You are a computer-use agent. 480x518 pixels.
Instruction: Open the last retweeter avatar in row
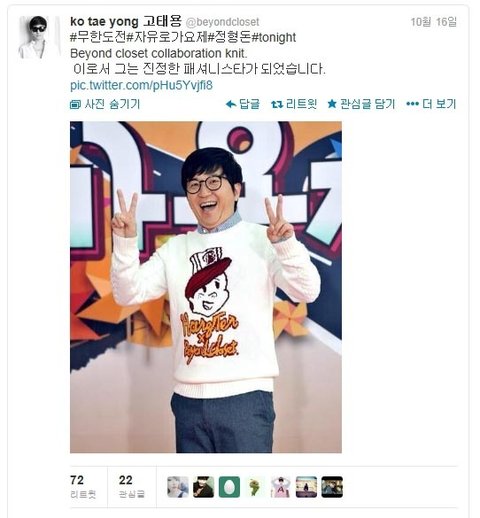coord(332,487)
